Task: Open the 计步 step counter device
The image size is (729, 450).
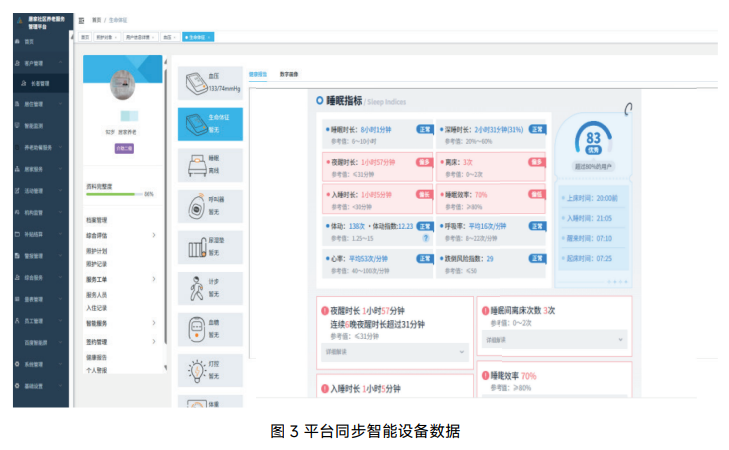Action: (210, 288)
